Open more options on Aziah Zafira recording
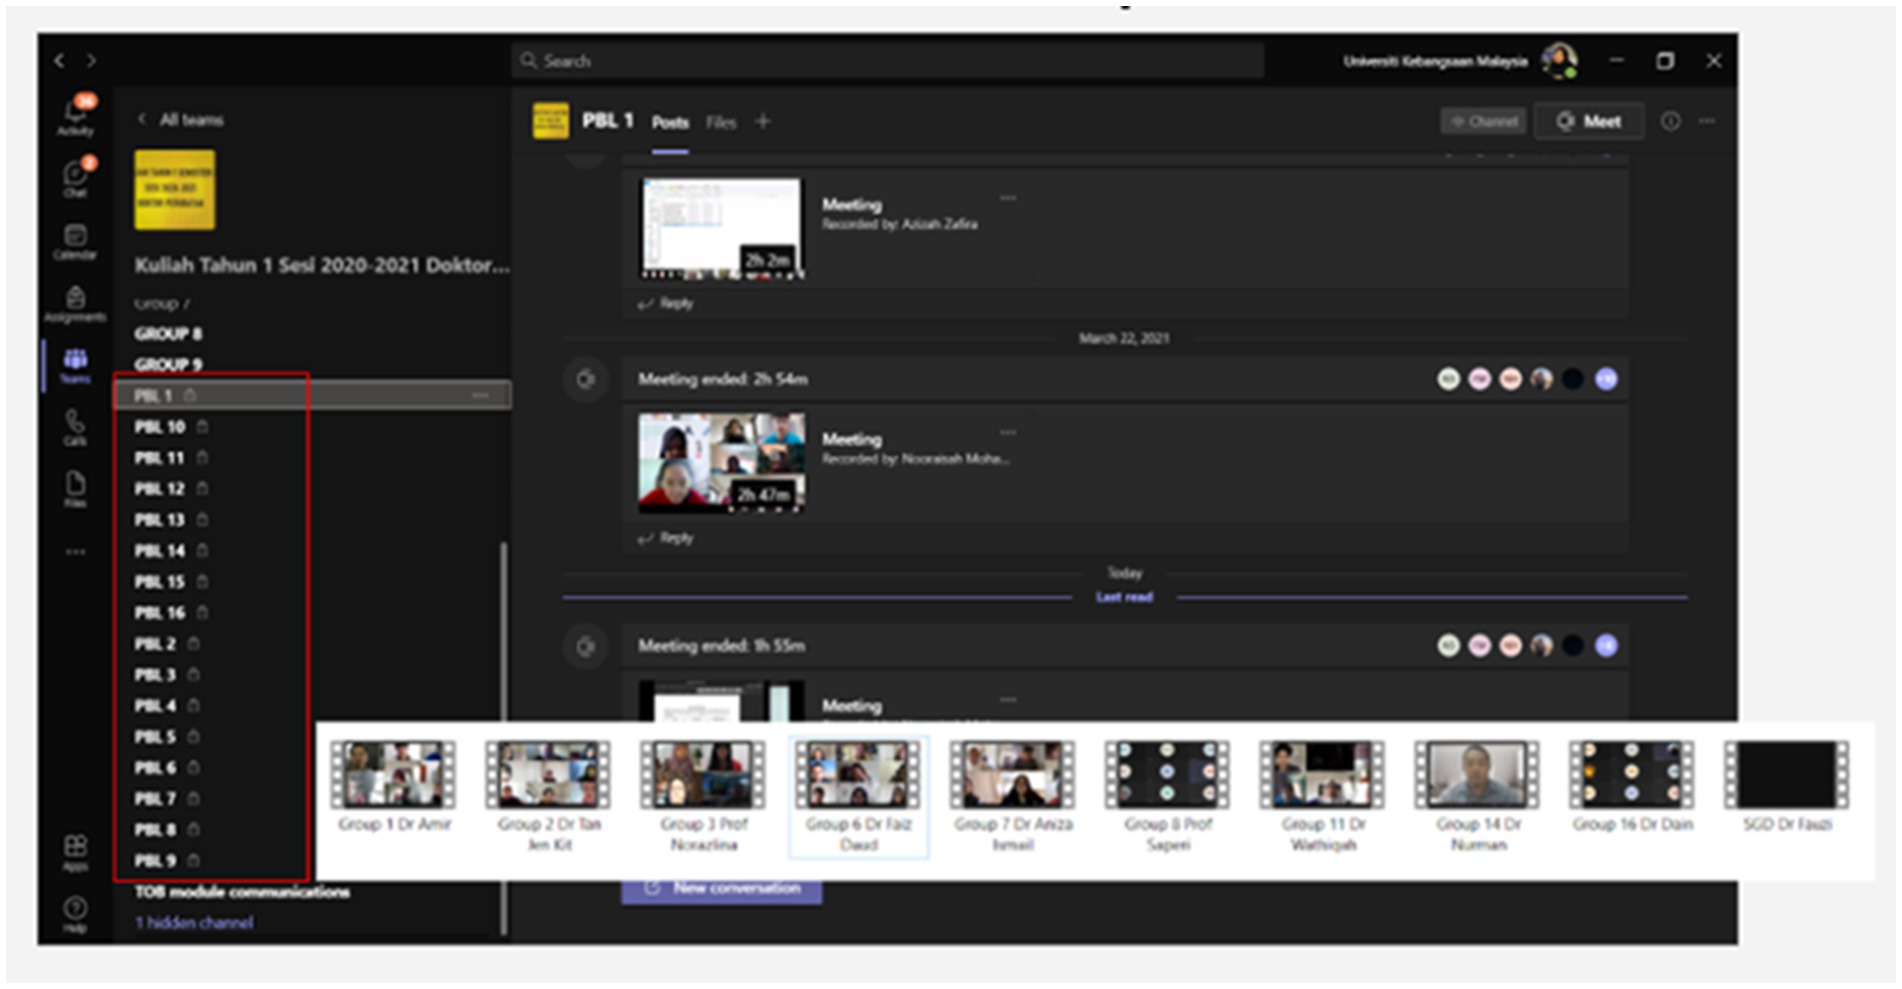The width and height of the screenshot is (1902, 989). tap(1008, 198)
